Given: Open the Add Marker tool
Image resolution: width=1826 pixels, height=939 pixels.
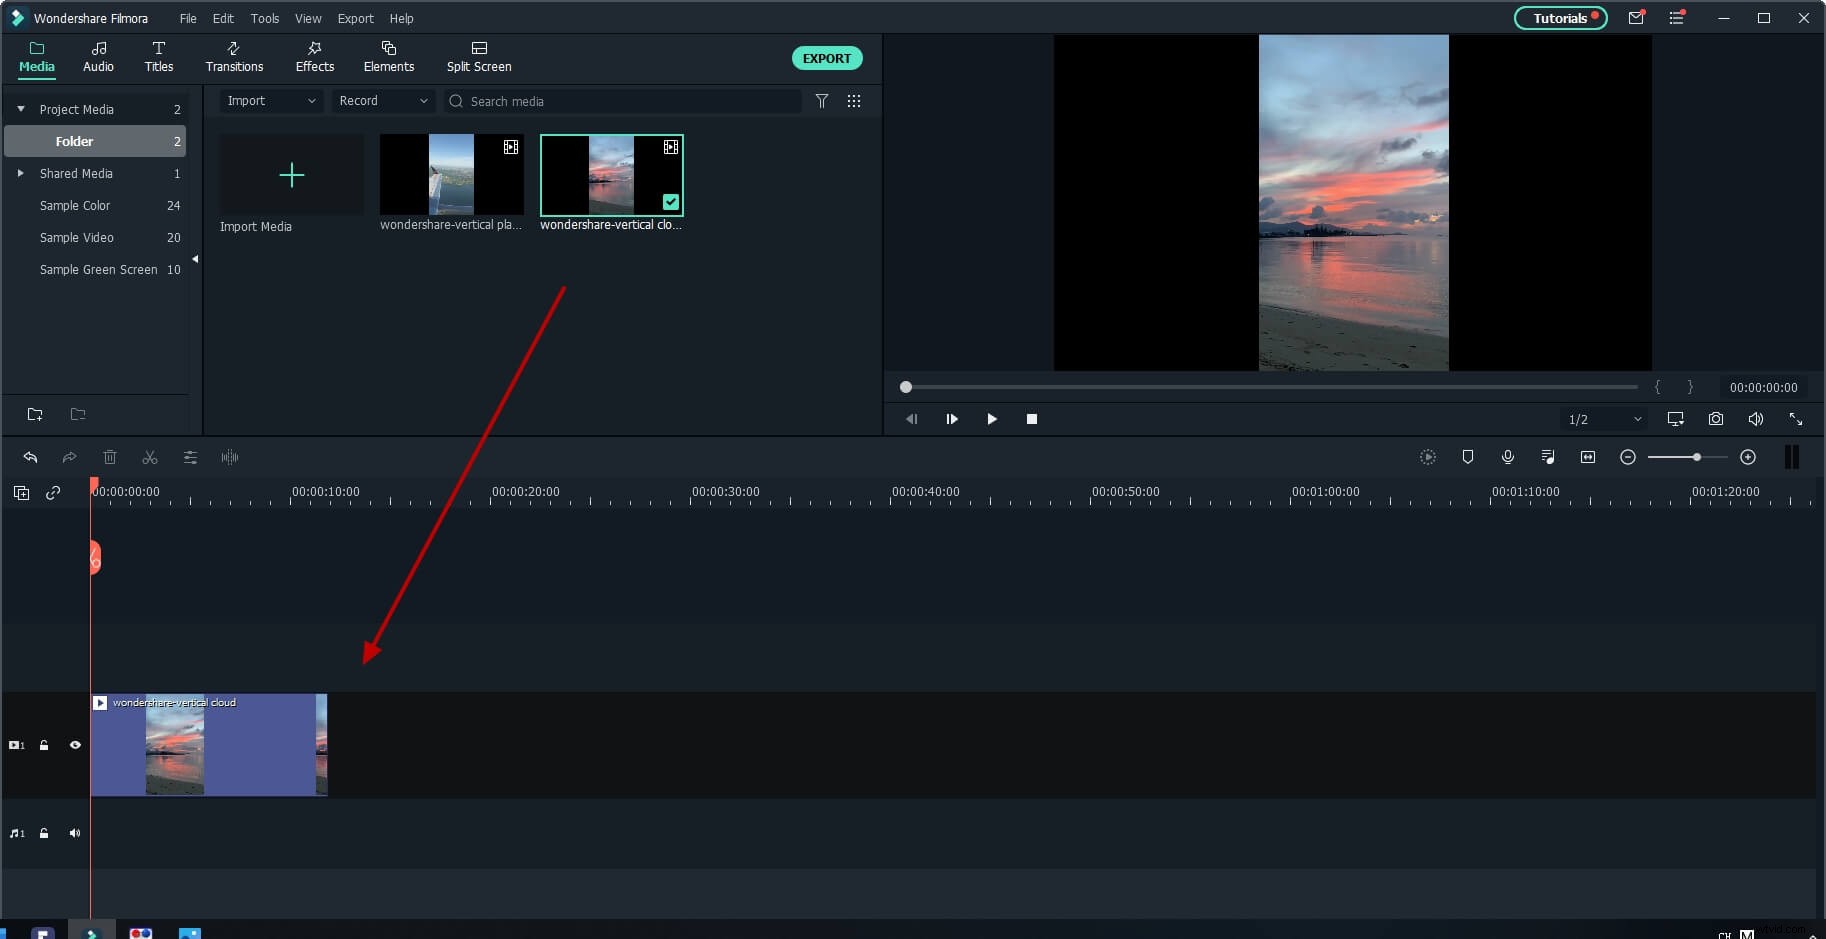Looking at the screenshot, I should pyautogui.click(x=1468, y=457).
